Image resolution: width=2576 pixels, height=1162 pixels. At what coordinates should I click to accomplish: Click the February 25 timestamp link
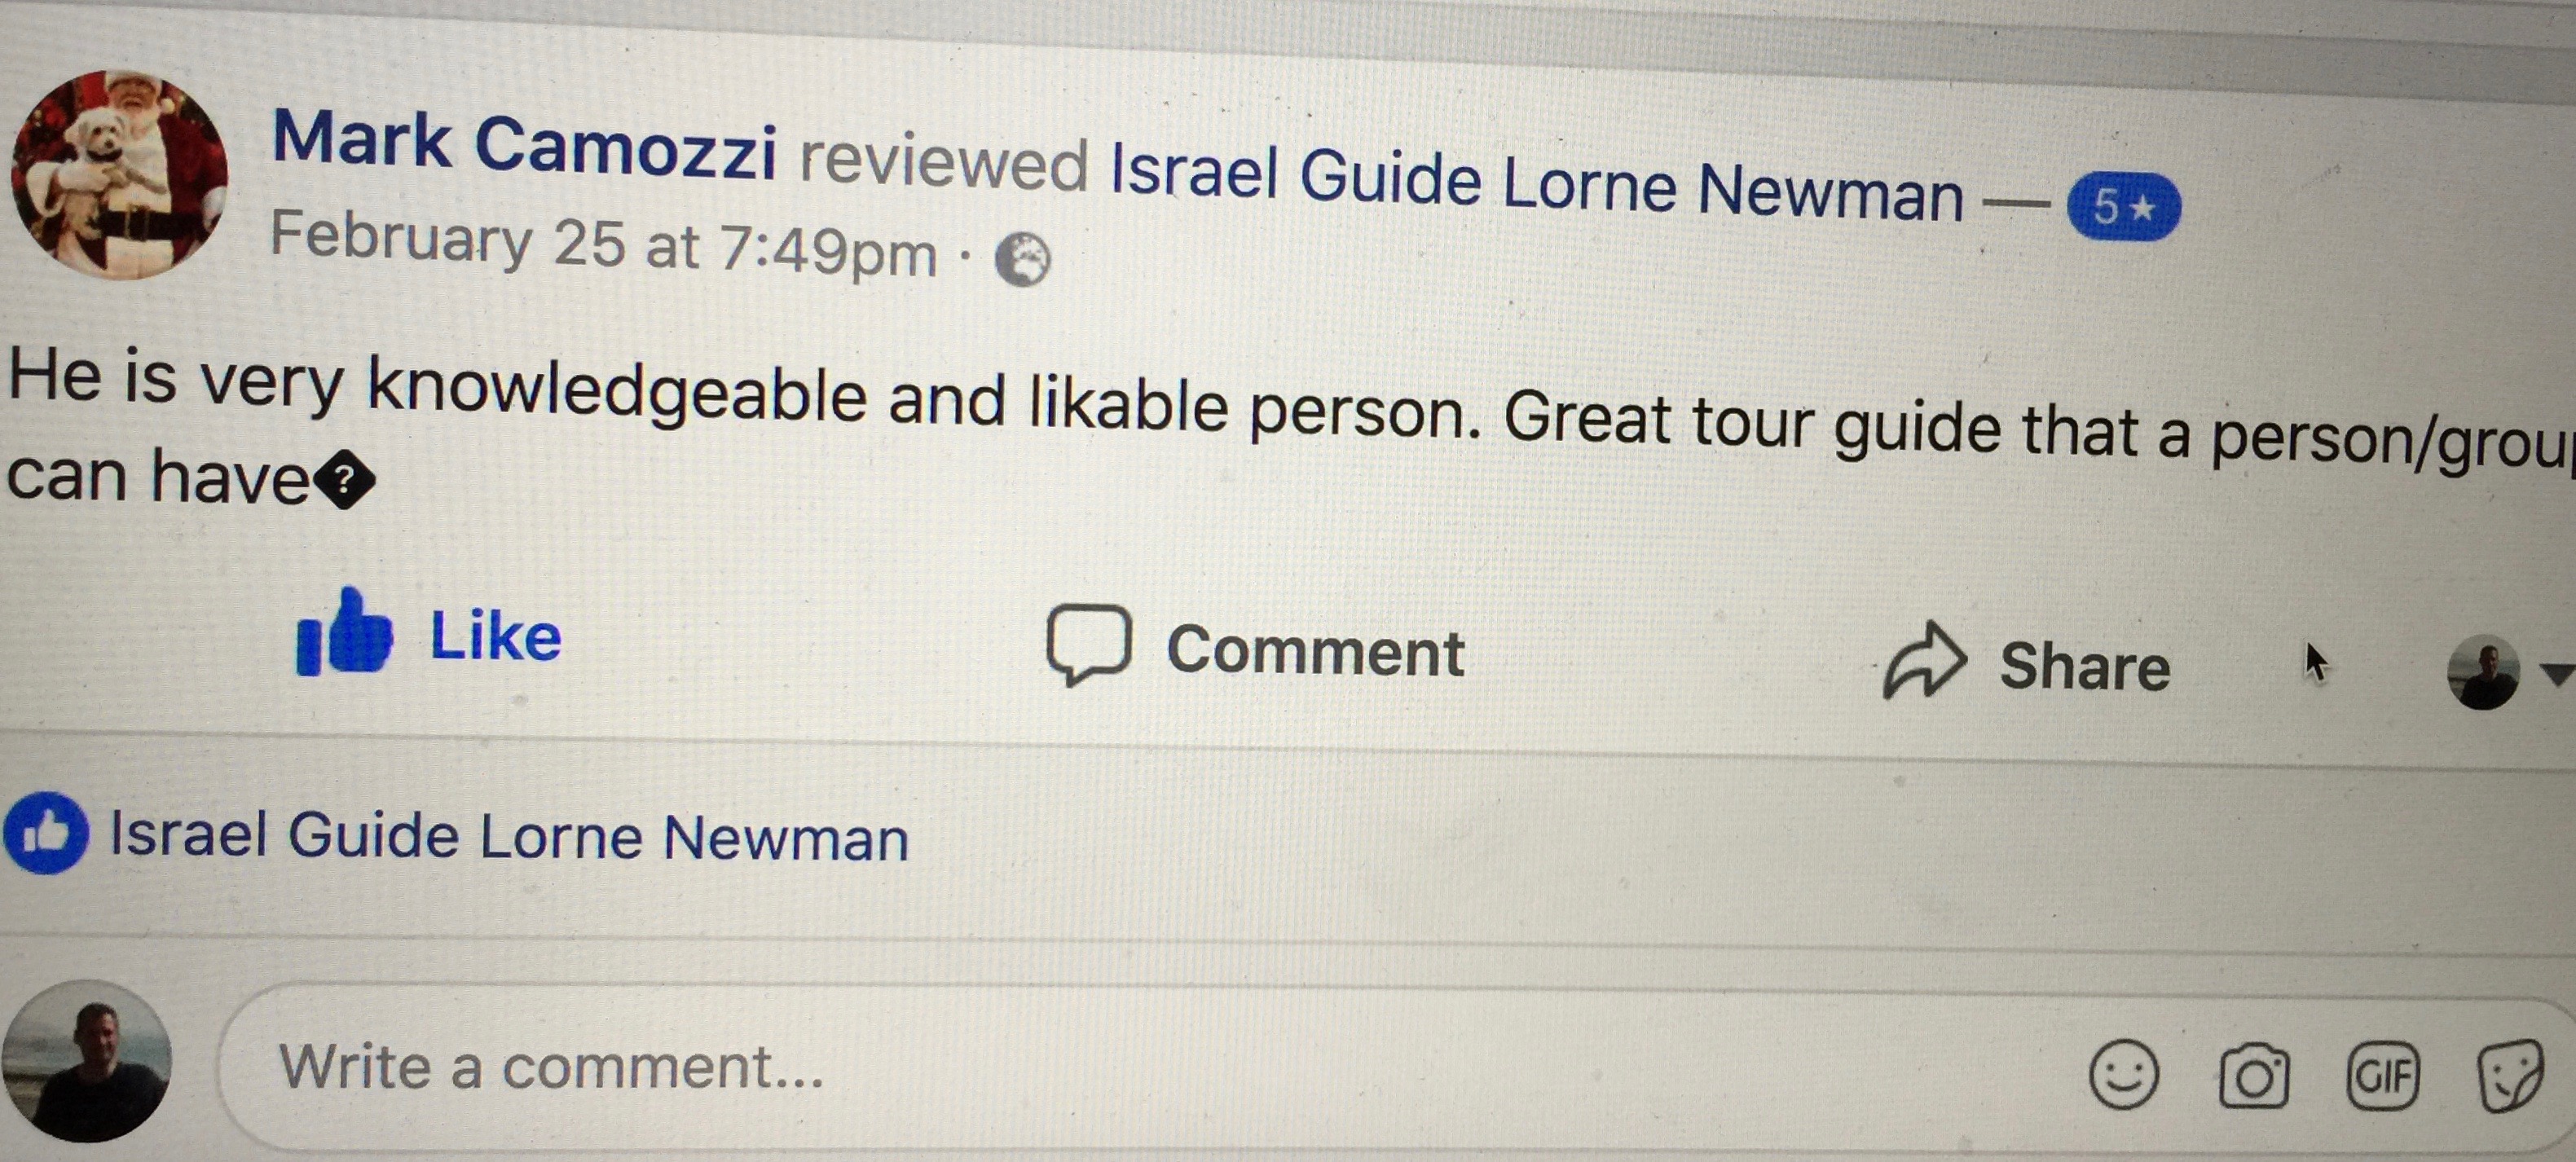(604, 243)
